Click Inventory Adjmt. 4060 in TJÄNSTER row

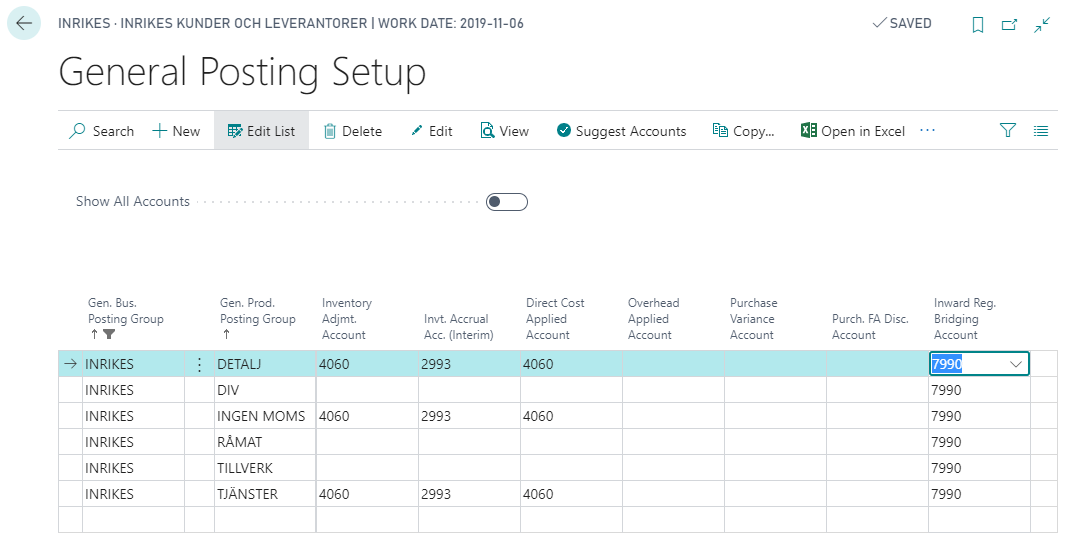point(367,494)
